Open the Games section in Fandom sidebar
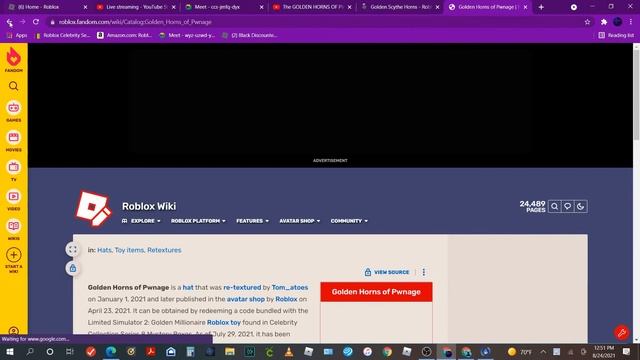The width and height of the screenshot is (640, 360). 13,111
